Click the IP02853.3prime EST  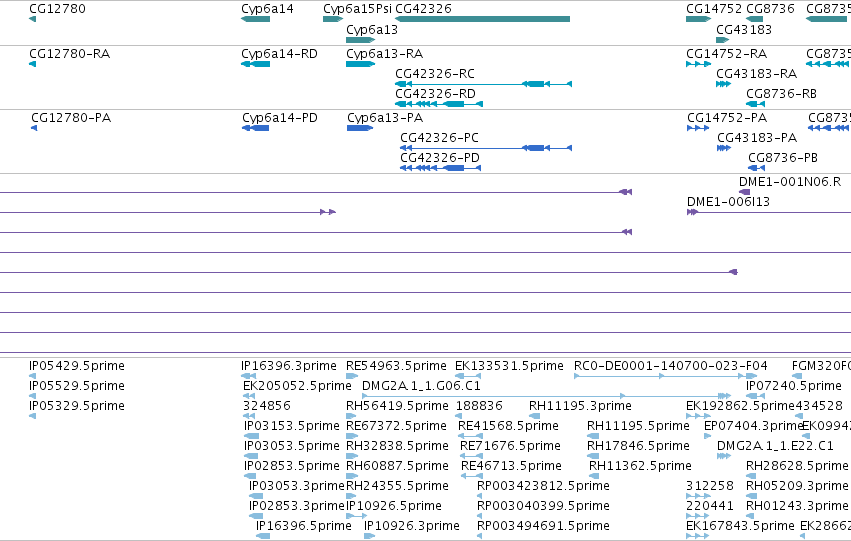[256, 516]
